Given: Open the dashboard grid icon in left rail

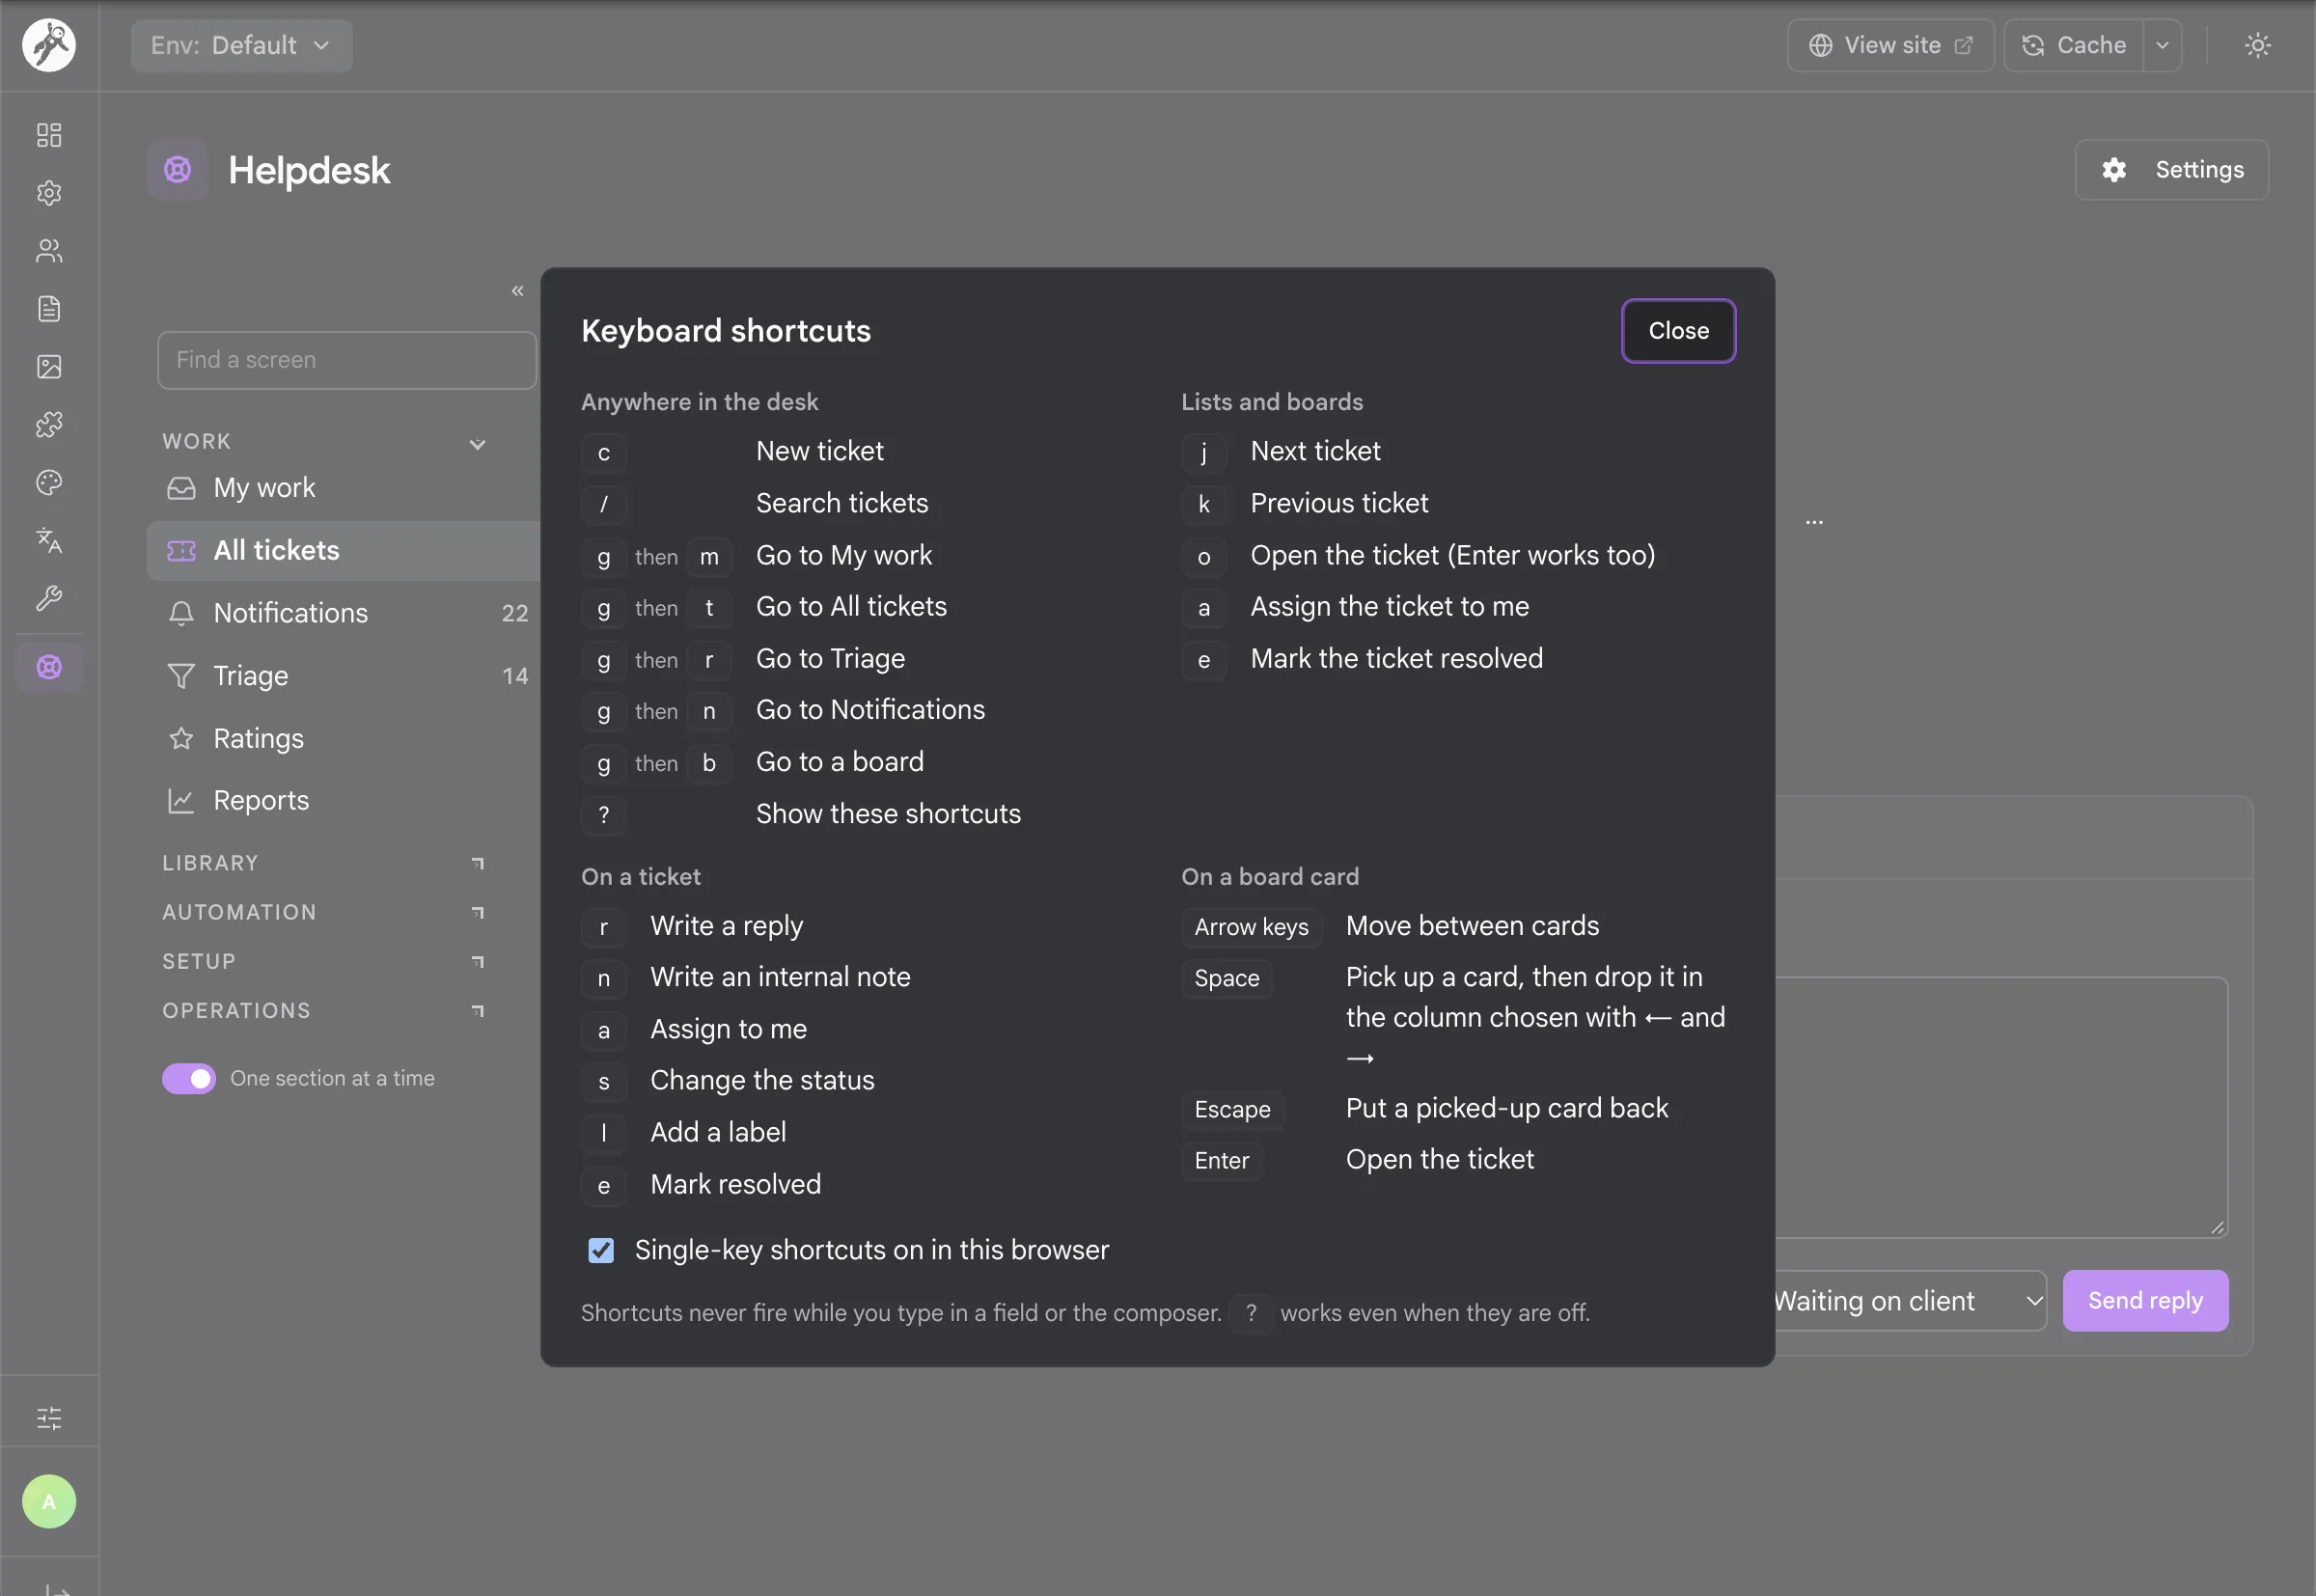Looking at the screenshot, I should click(x=49, y=135).
